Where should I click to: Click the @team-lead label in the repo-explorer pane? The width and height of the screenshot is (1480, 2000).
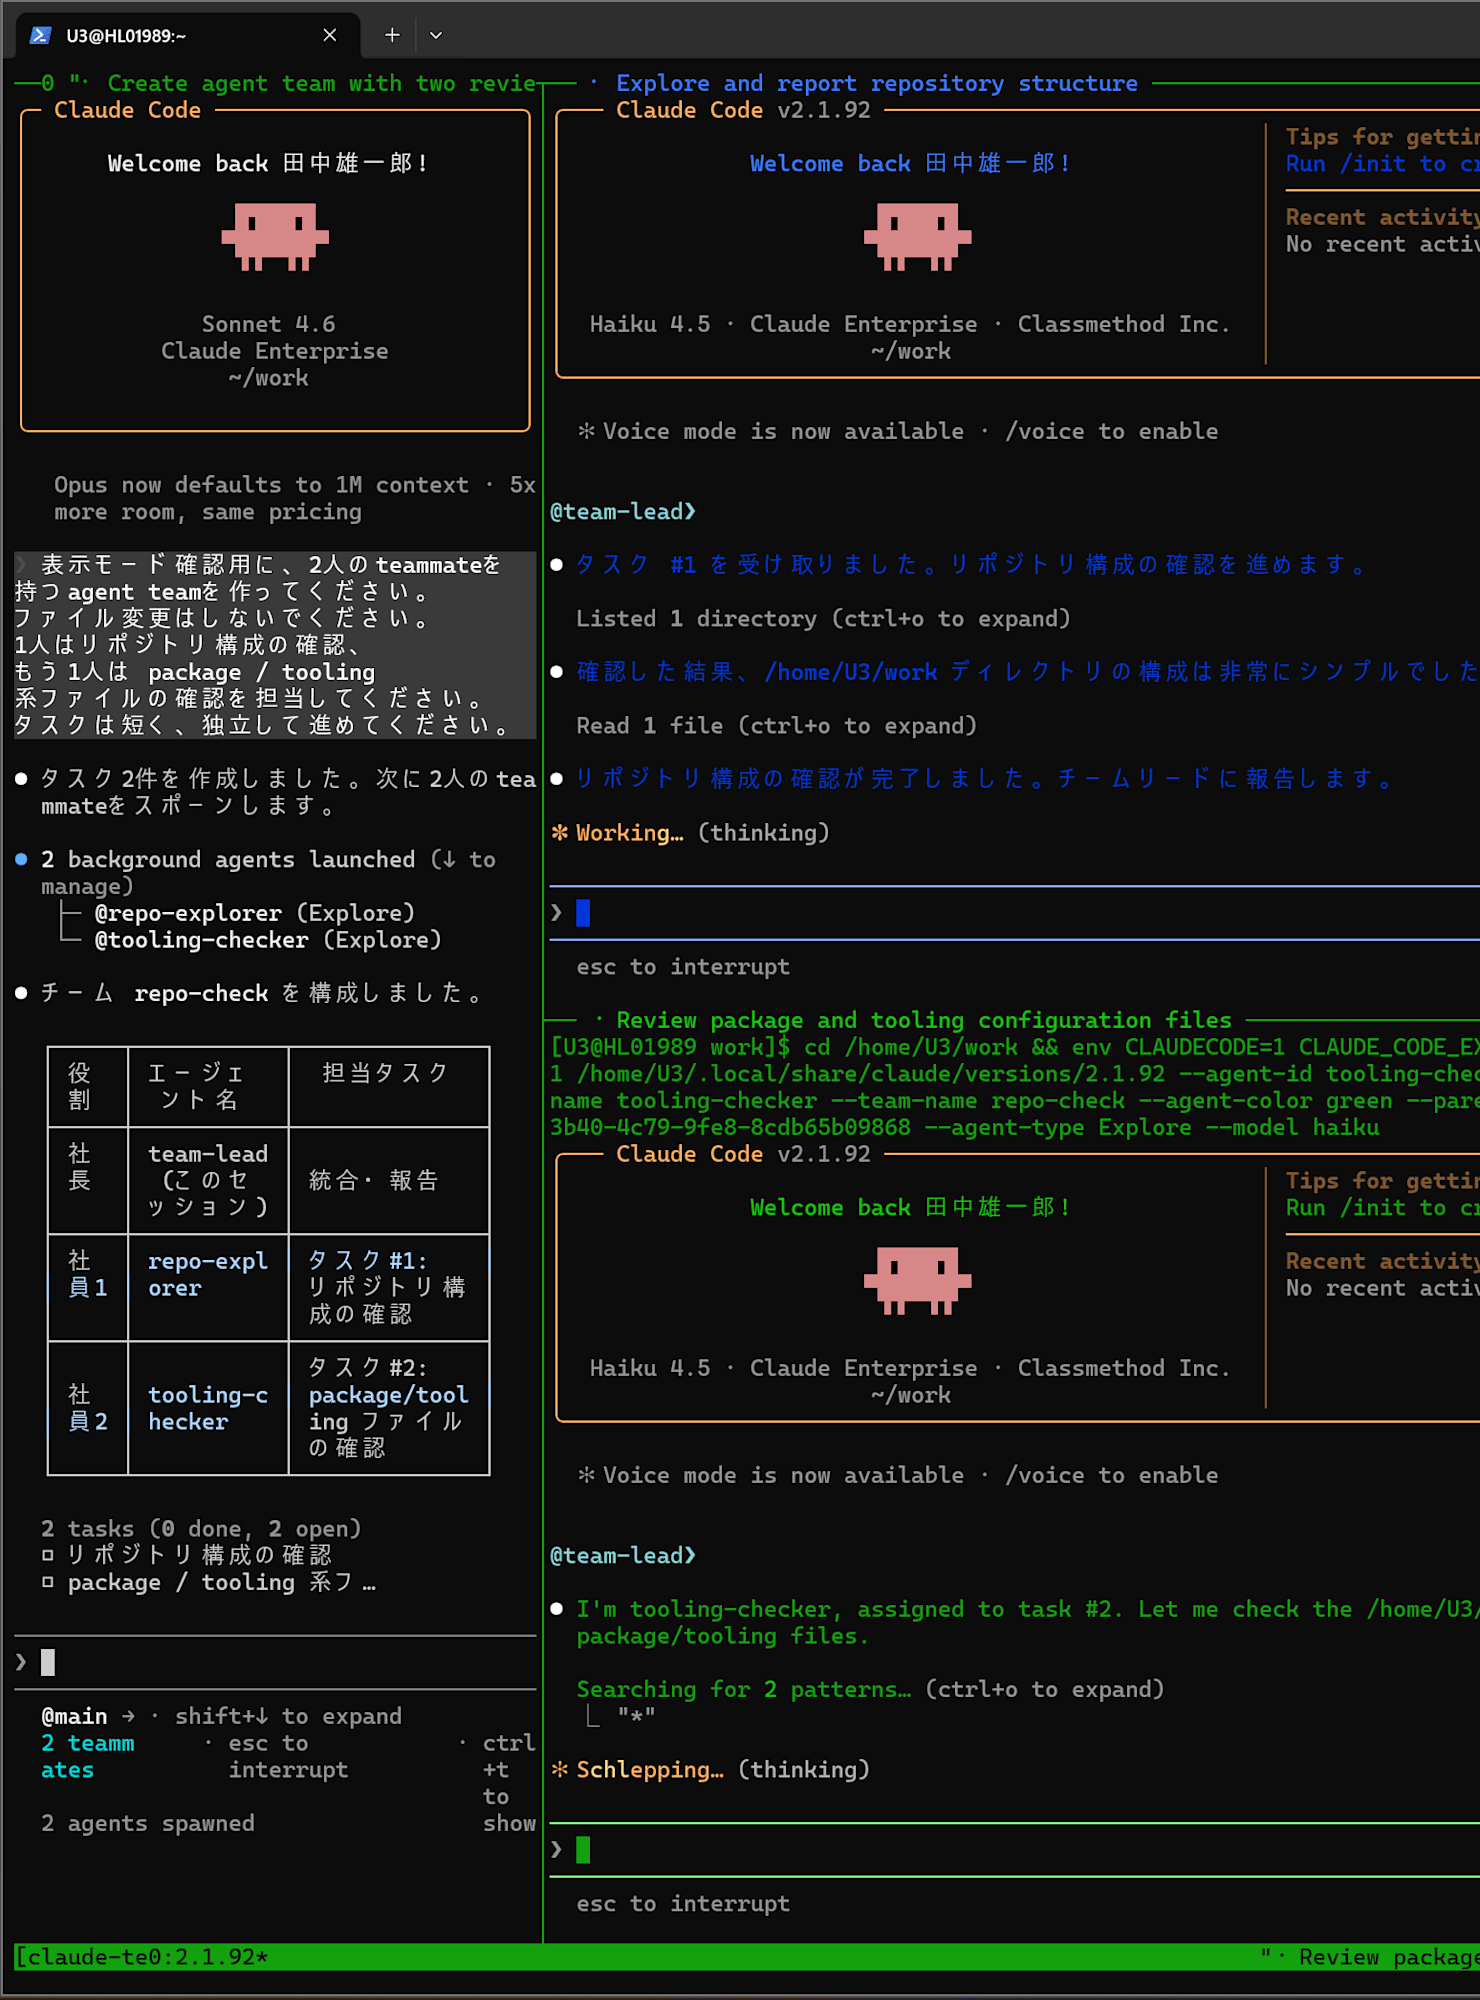(x=623, y=512)
